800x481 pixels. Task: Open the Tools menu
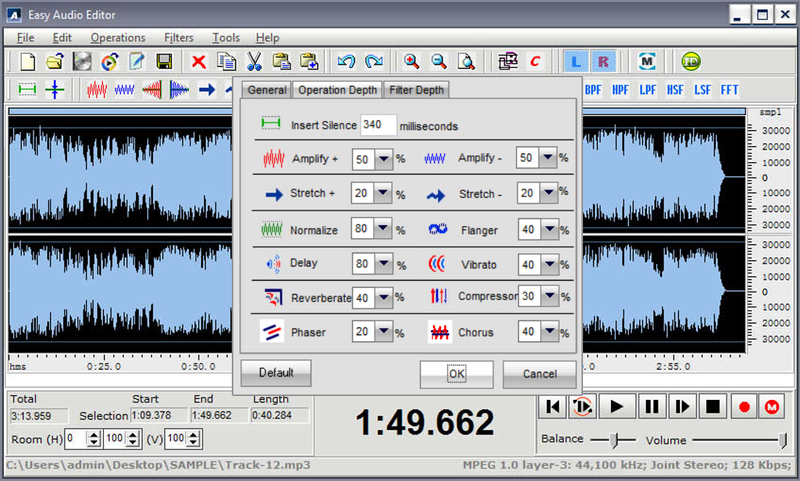(226, 38)
